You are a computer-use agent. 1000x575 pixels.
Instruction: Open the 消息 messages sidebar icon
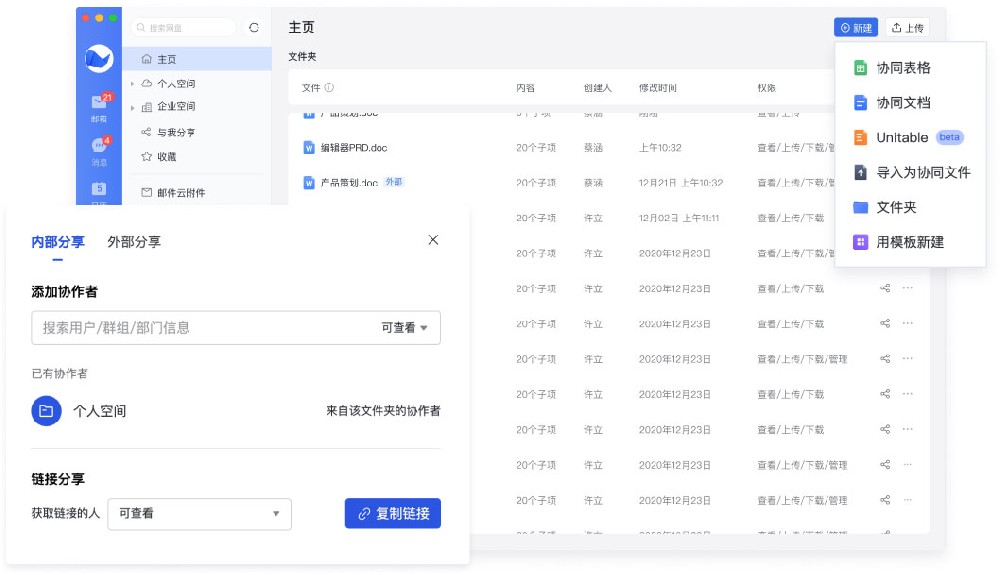point(99,148)
